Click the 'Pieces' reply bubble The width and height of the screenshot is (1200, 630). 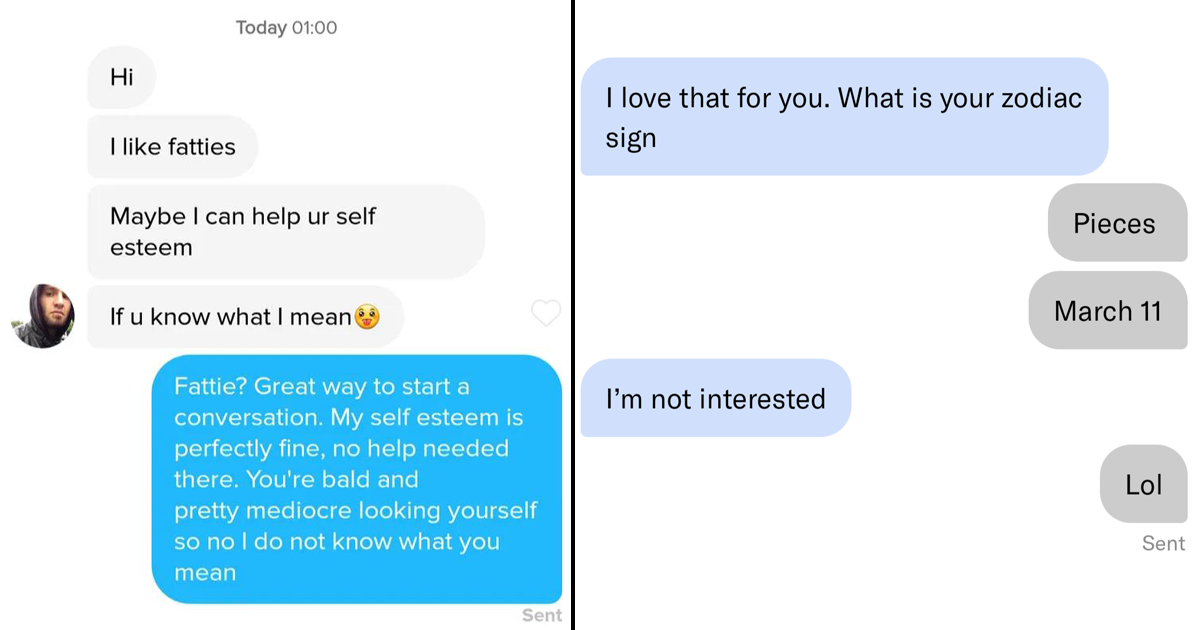(1116, 223)
